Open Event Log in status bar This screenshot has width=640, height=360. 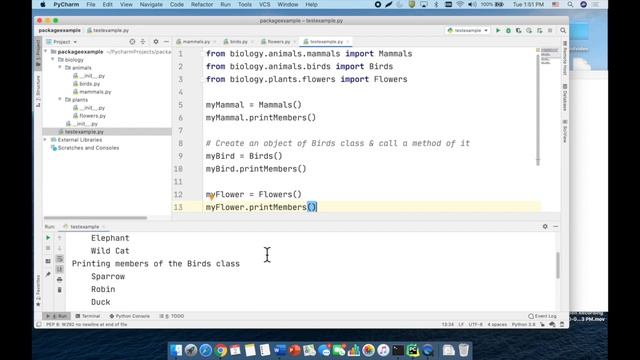[542, 316]
